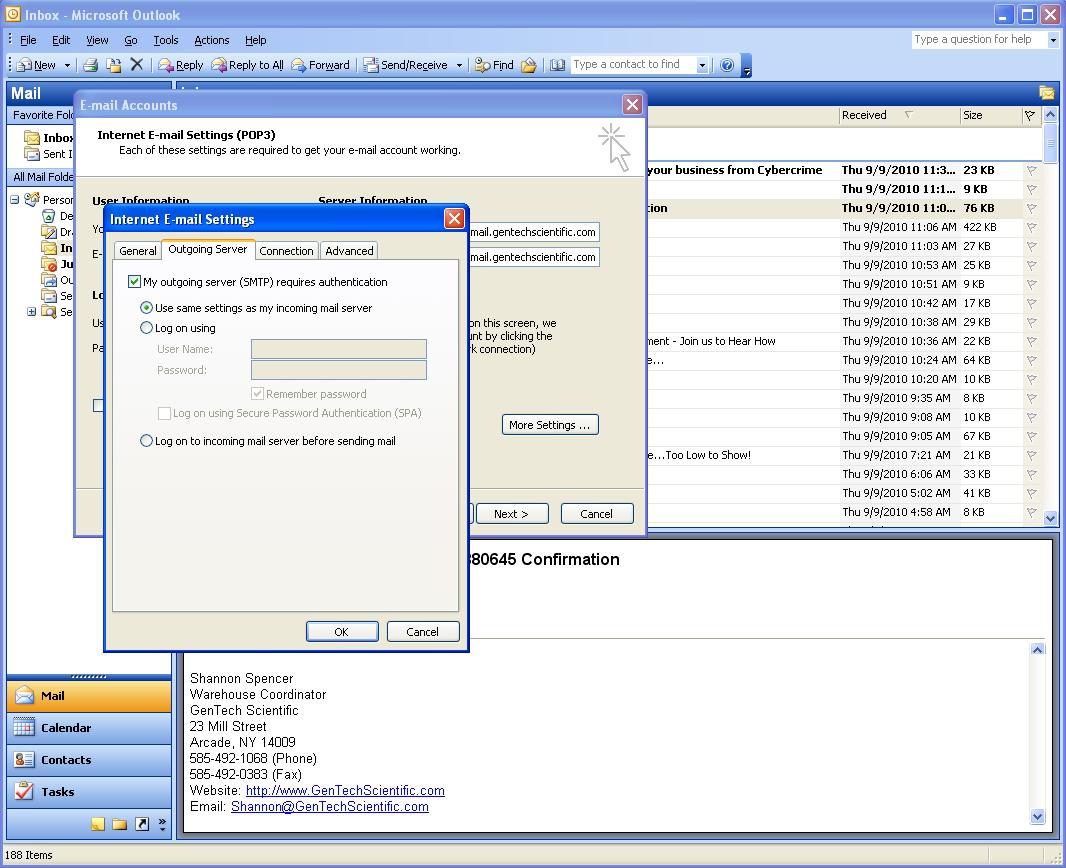Open the File menu

coord(28,40)
